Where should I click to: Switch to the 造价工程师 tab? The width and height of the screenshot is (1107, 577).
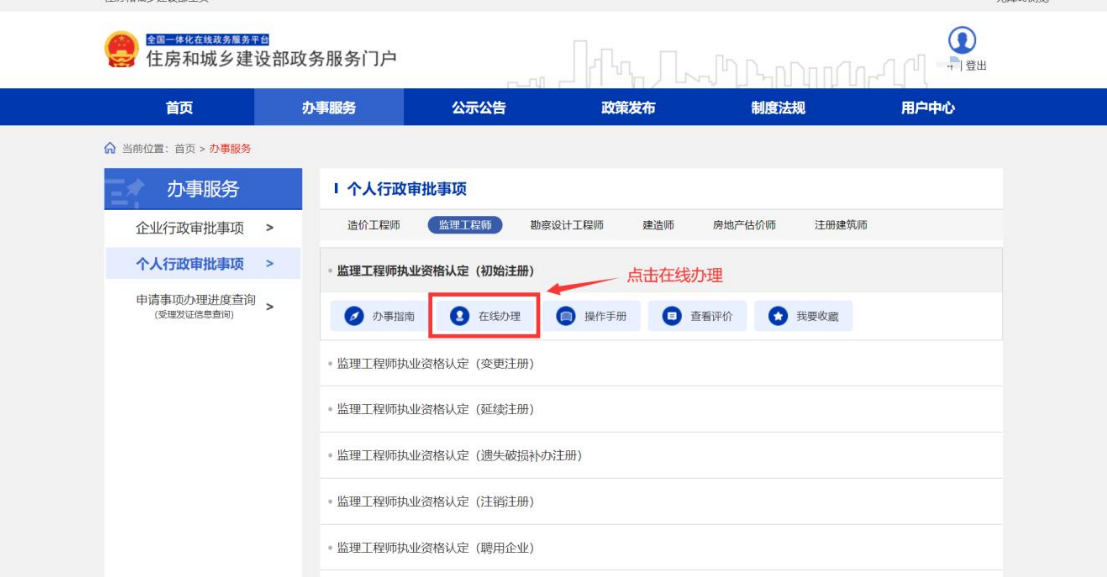[x=373, y=225]
